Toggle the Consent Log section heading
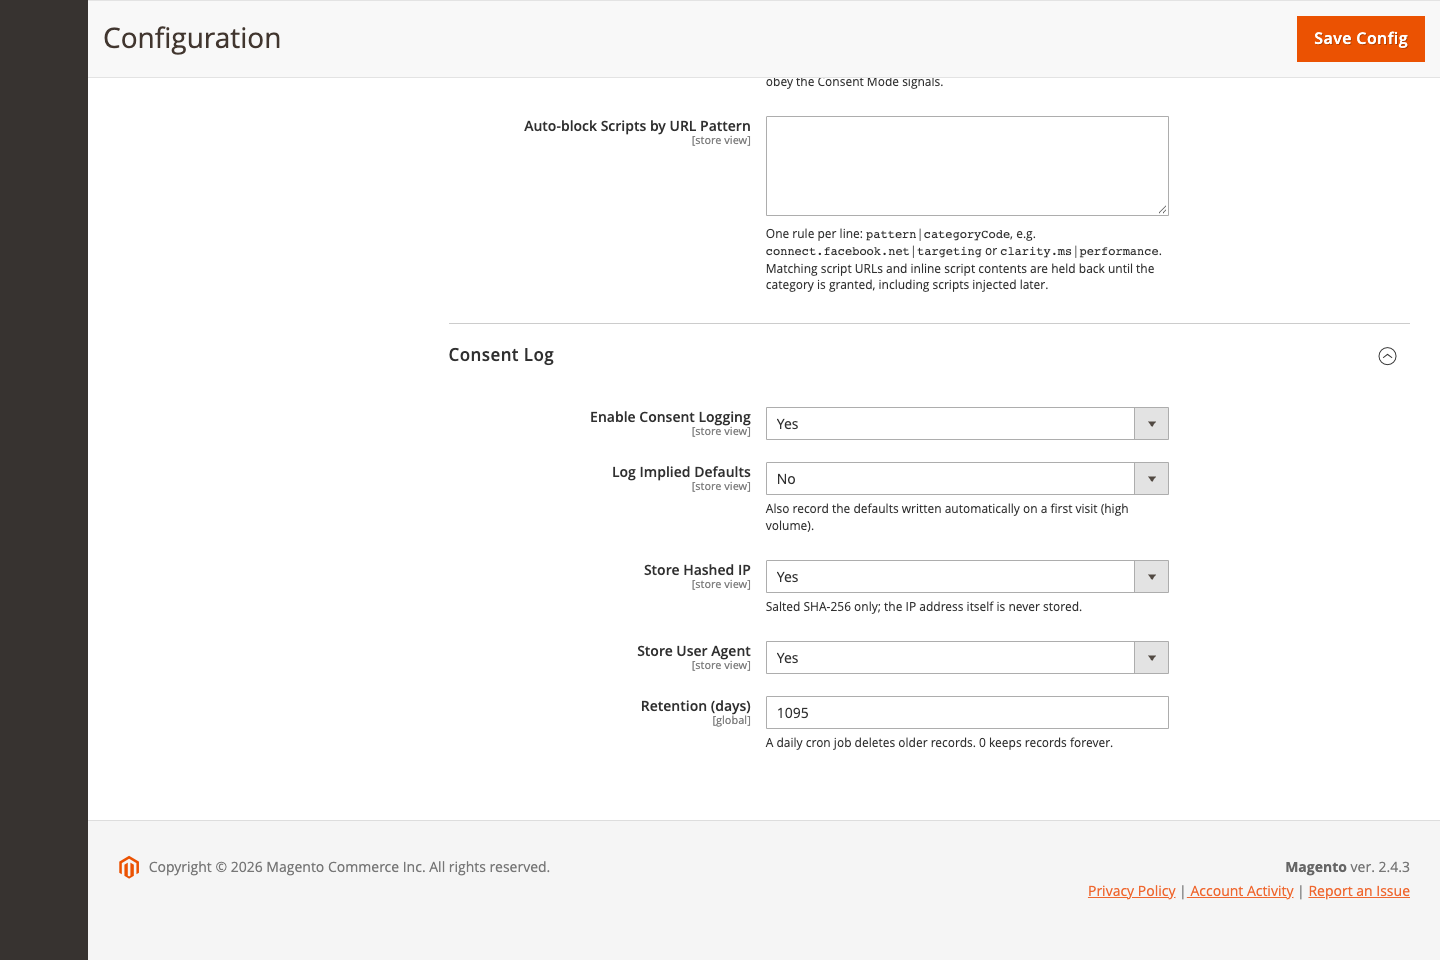Viewport: 1440px width, 960px height. click(501, 355)
